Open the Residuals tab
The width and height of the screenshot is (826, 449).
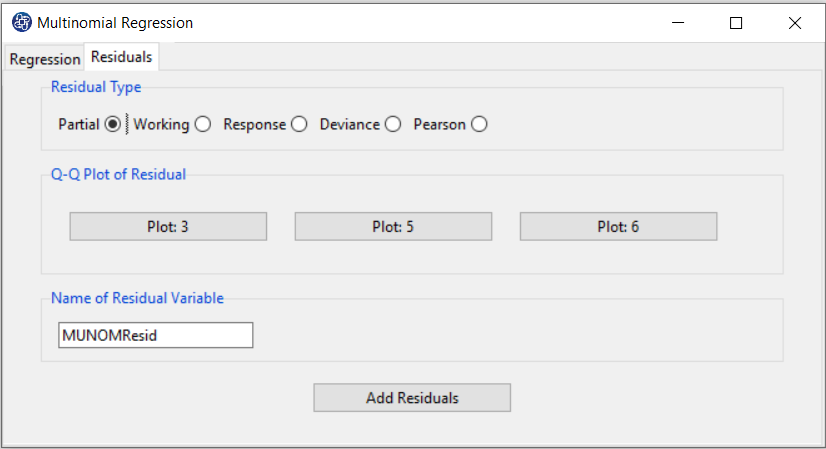point(122,57)
